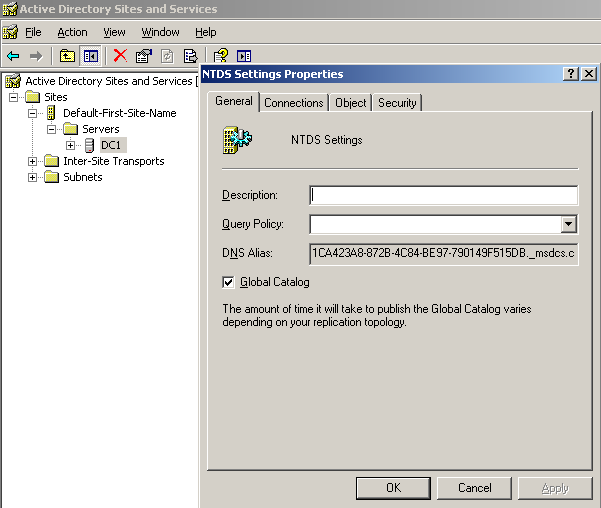601x508 pixels.
Task: Uncheck the Global Catalog checkbox
Action: (228, 283)
